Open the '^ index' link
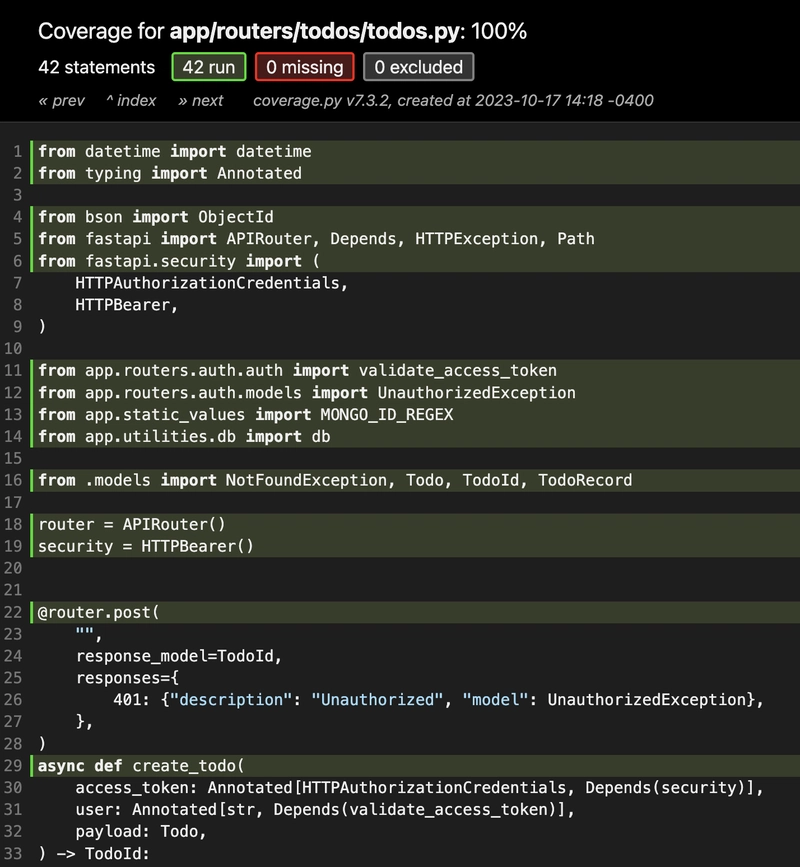The height and width of the screenshot is (867, 800). click(131, 101)
